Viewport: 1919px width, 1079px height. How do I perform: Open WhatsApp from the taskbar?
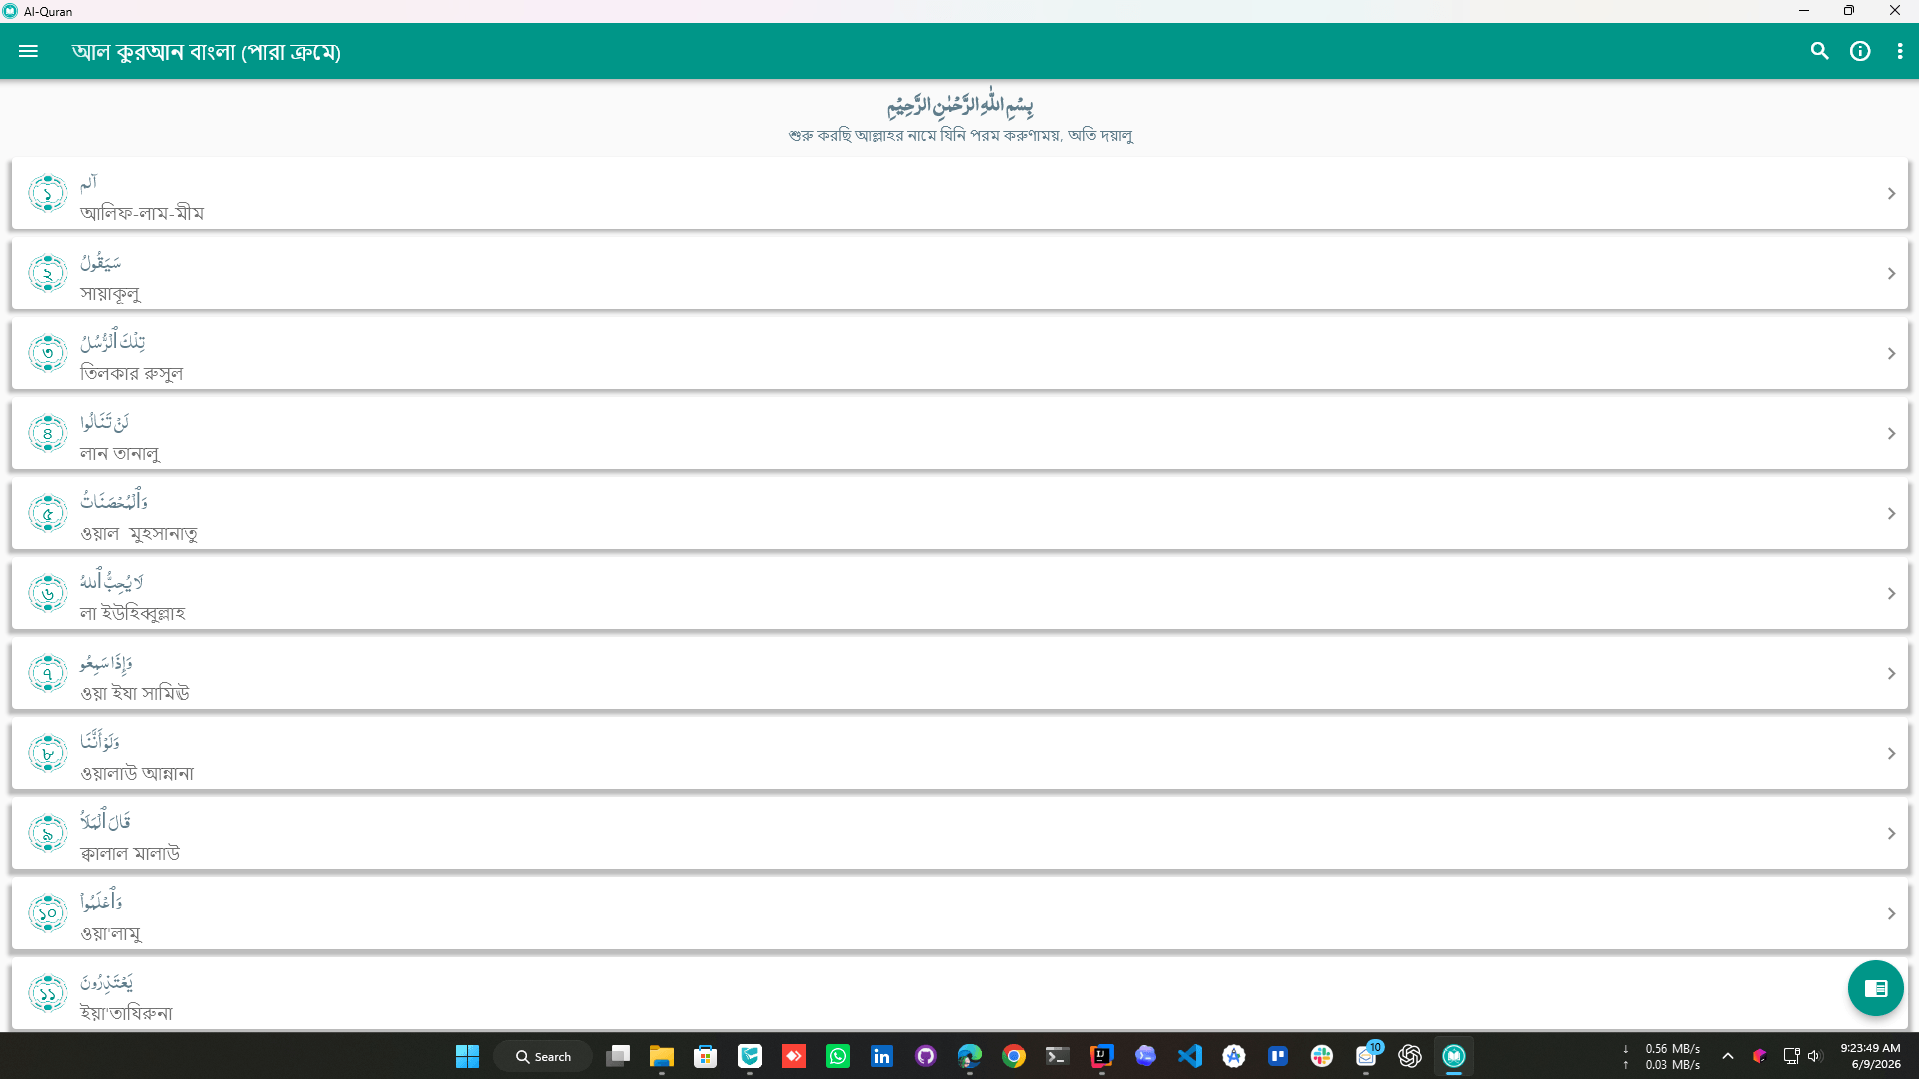click(837, 1056)
